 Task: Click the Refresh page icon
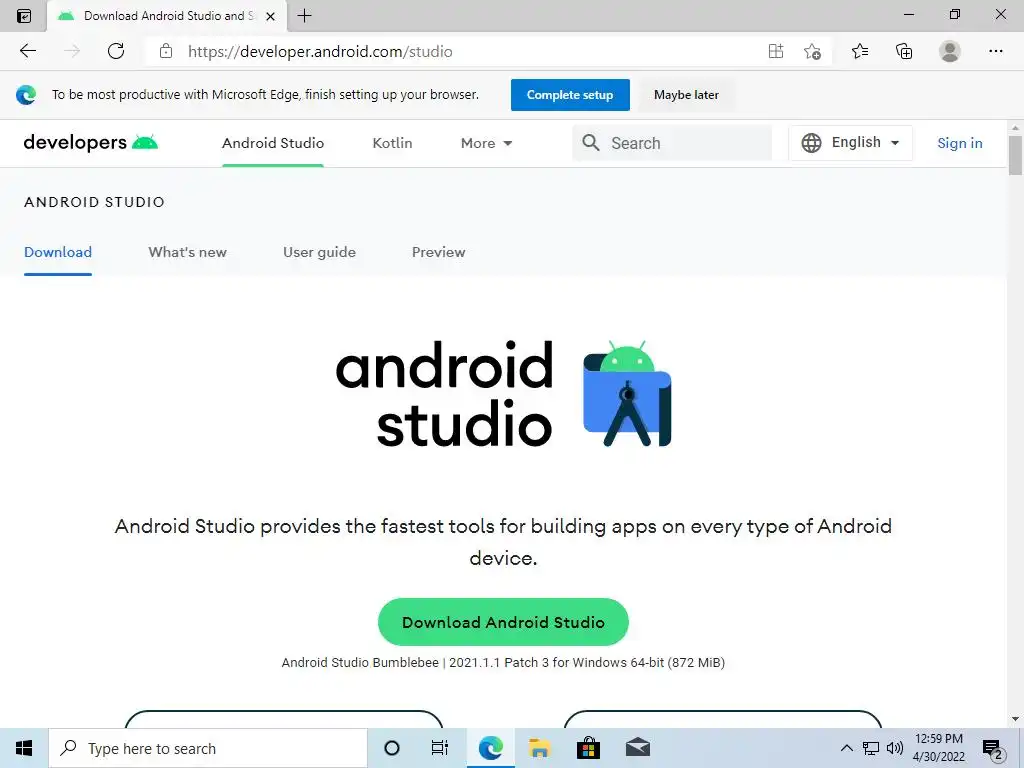(116, 51)
